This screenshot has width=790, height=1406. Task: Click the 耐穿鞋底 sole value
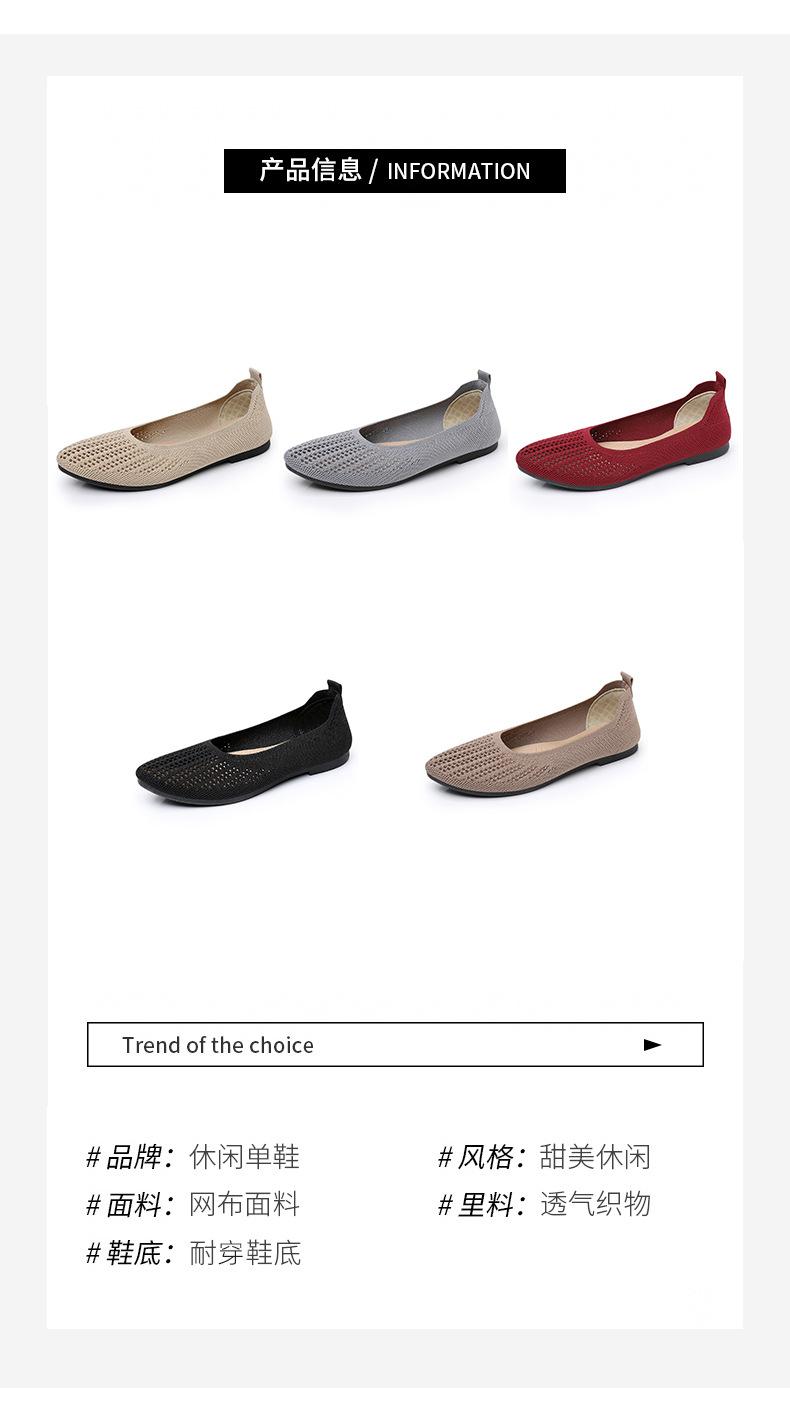(x=245, y=1253)
